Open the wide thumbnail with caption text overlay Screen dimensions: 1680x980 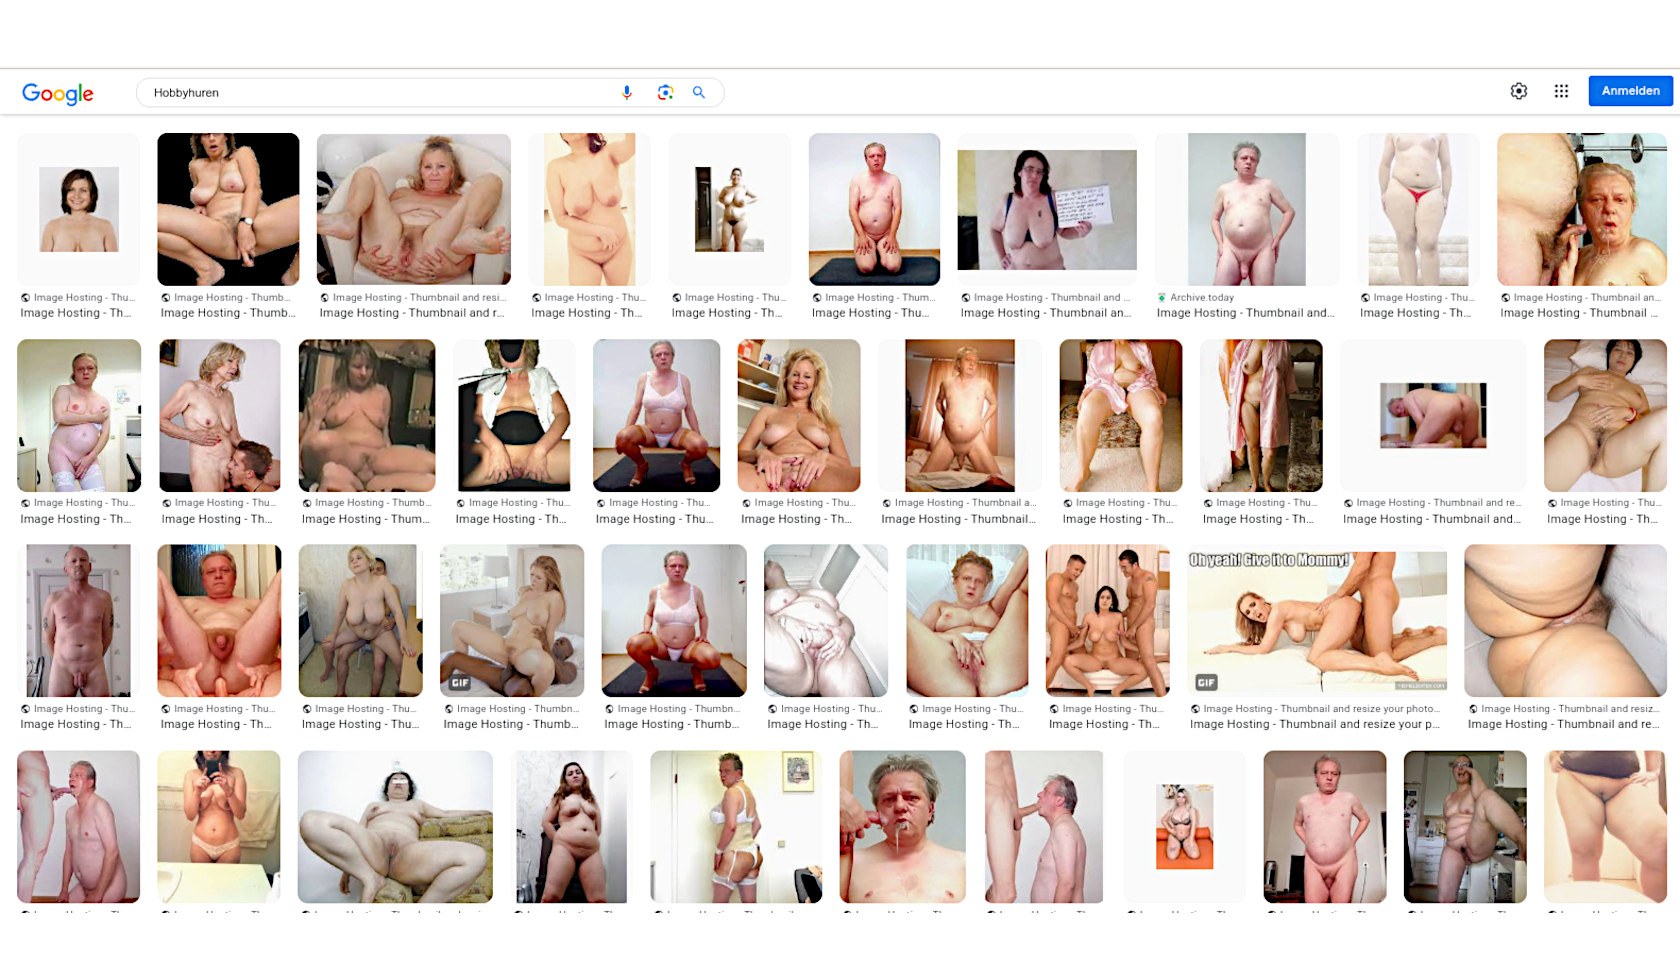tap(1317, 621)
